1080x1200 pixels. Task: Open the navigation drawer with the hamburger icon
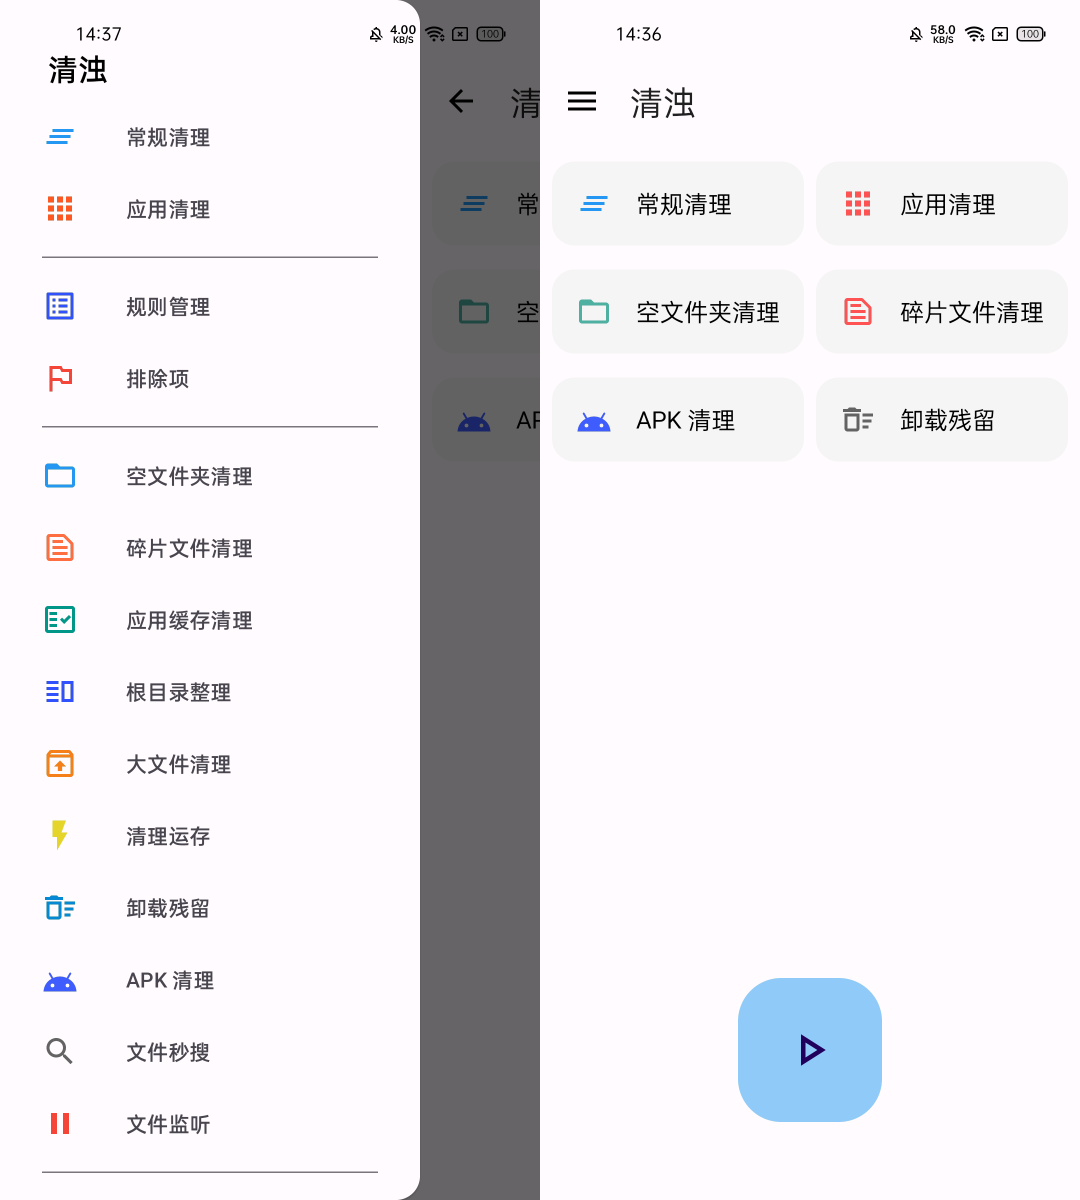582,101
